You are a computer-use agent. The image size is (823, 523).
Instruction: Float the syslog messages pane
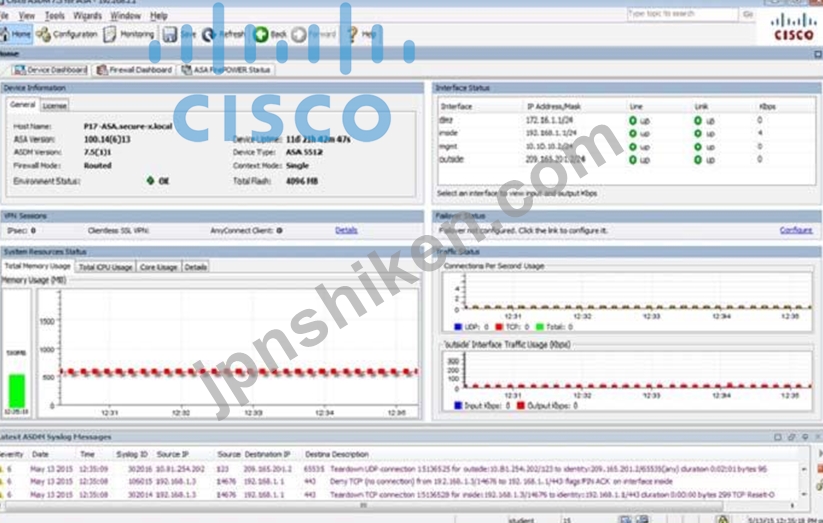(791, 437)
